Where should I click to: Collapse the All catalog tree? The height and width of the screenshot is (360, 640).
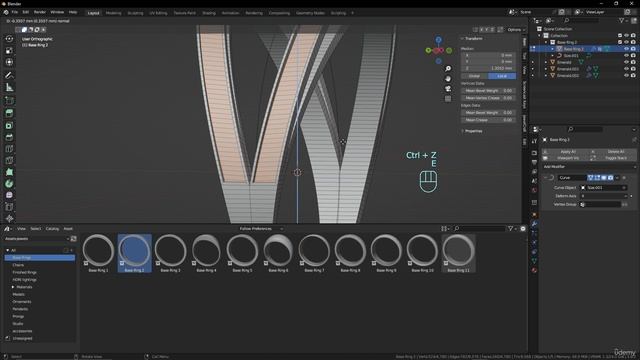click(7, 250)
